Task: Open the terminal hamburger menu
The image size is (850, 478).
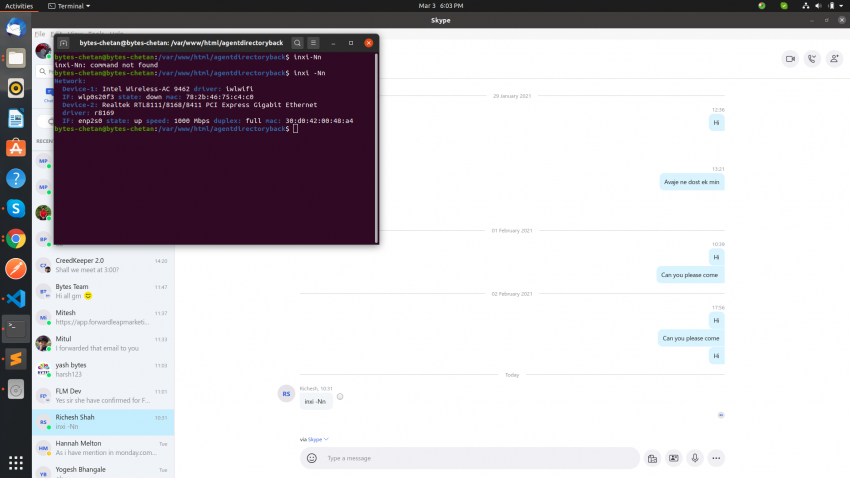Action: [x=313, y=43]
